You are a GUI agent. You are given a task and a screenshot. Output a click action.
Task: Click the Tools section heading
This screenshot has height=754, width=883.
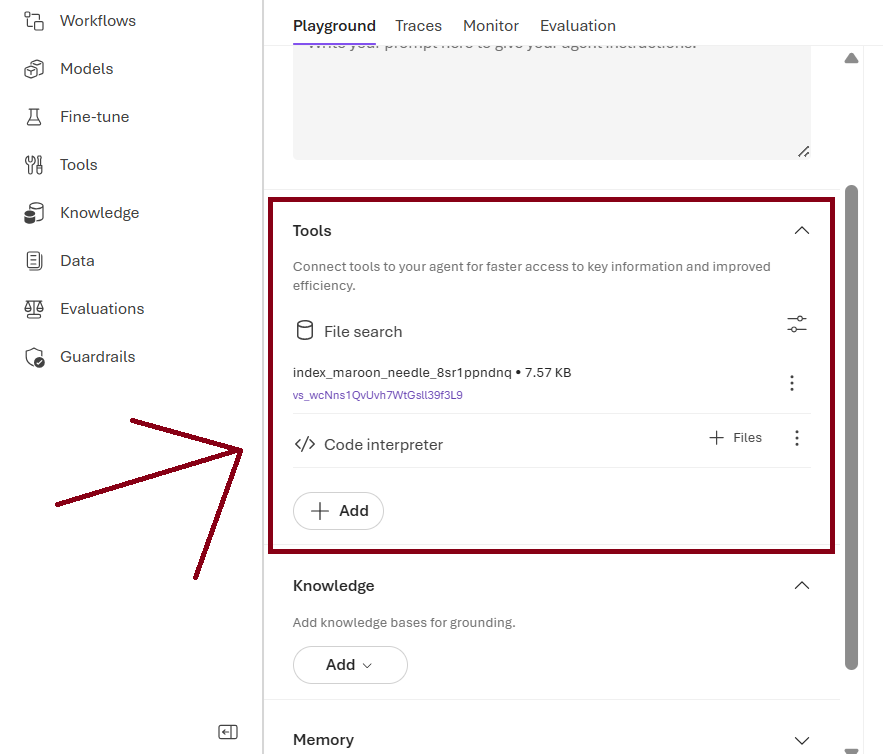(x=312, y=231)
